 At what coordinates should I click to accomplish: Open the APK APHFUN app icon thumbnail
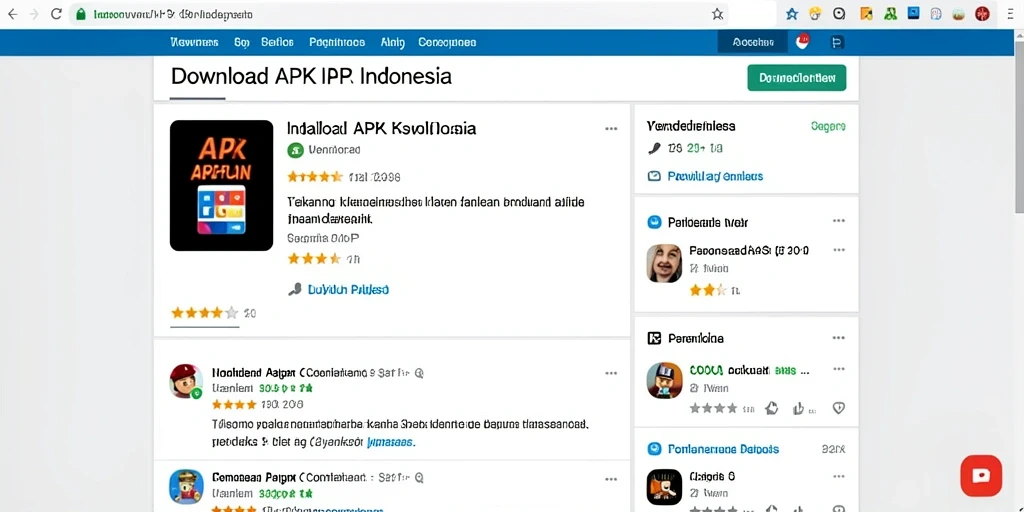point(221,185)
